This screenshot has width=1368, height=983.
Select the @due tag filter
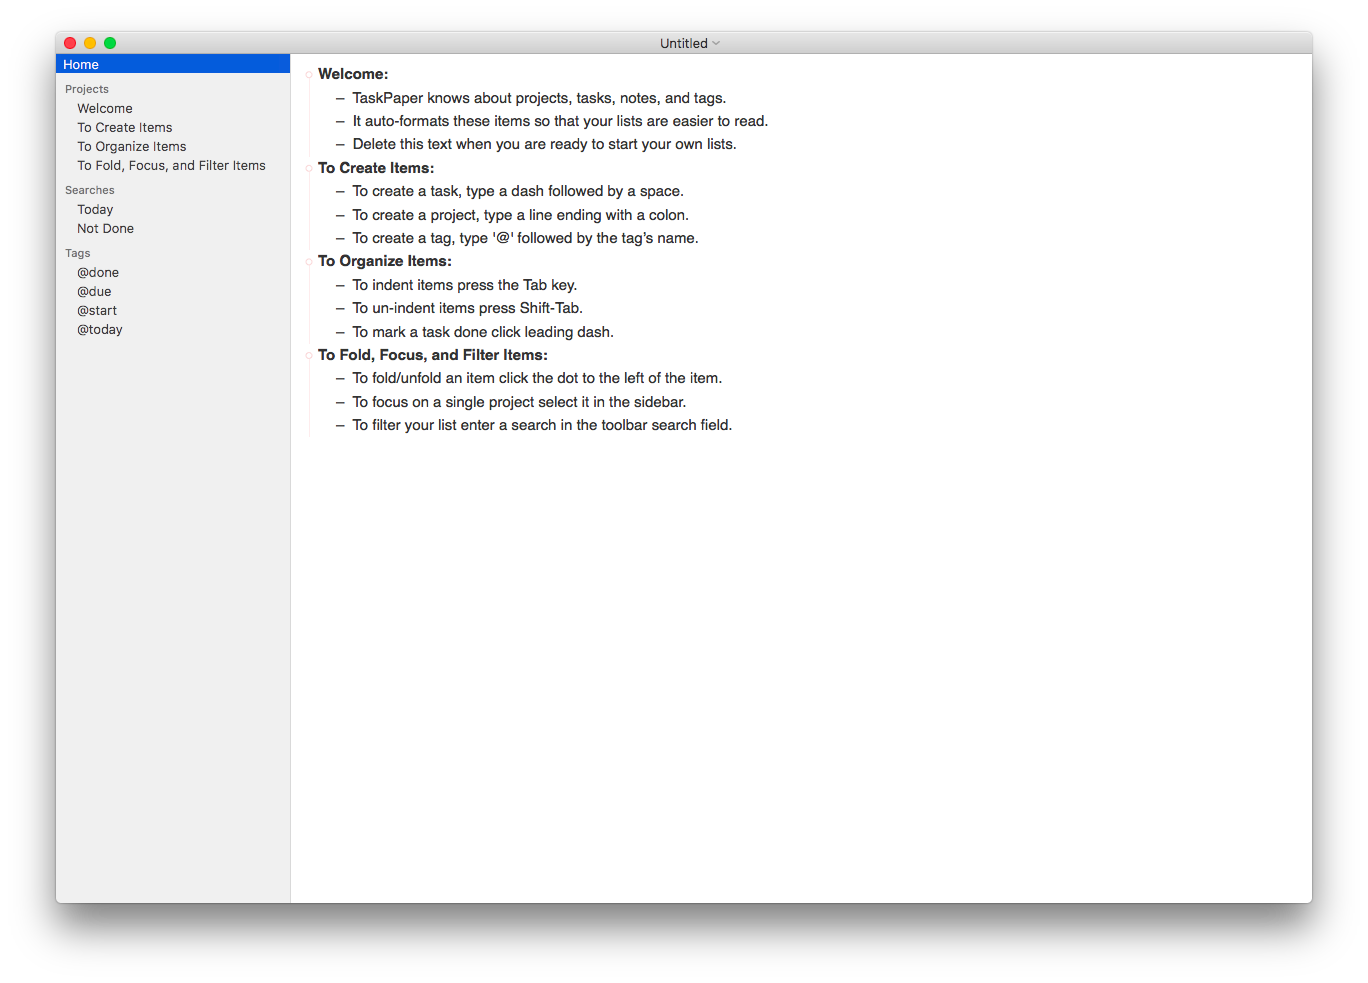tap(94, 291)
